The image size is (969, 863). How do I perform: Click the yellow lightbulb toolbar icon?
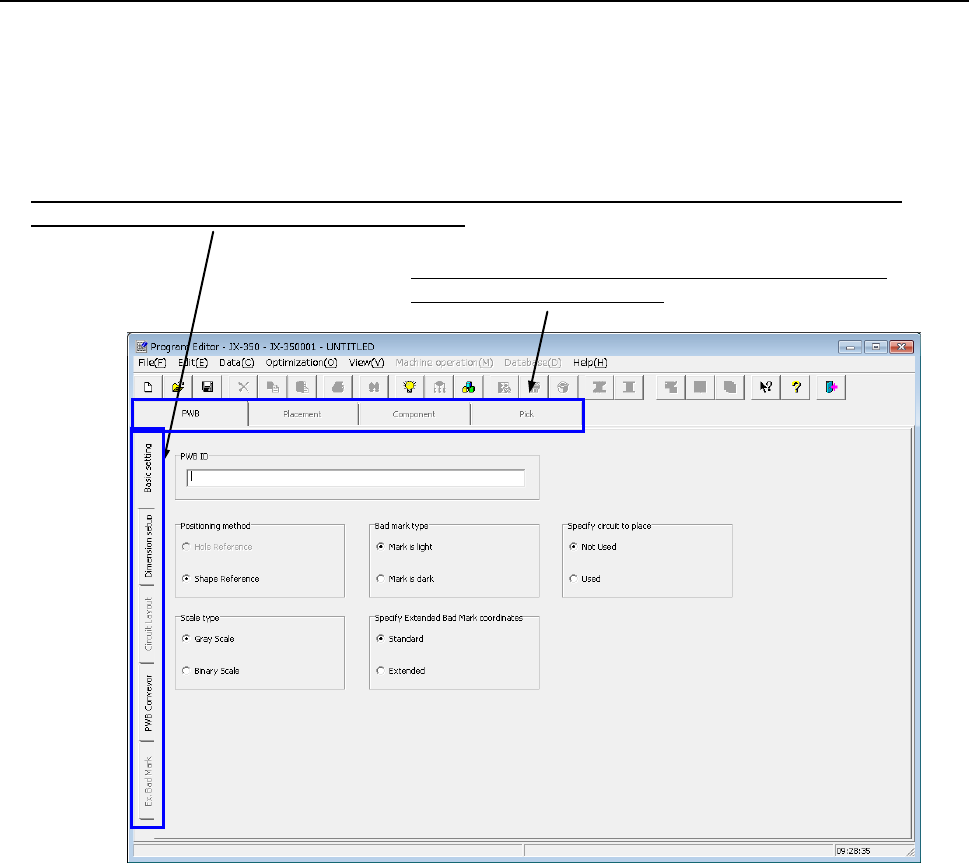pos(409,387)
